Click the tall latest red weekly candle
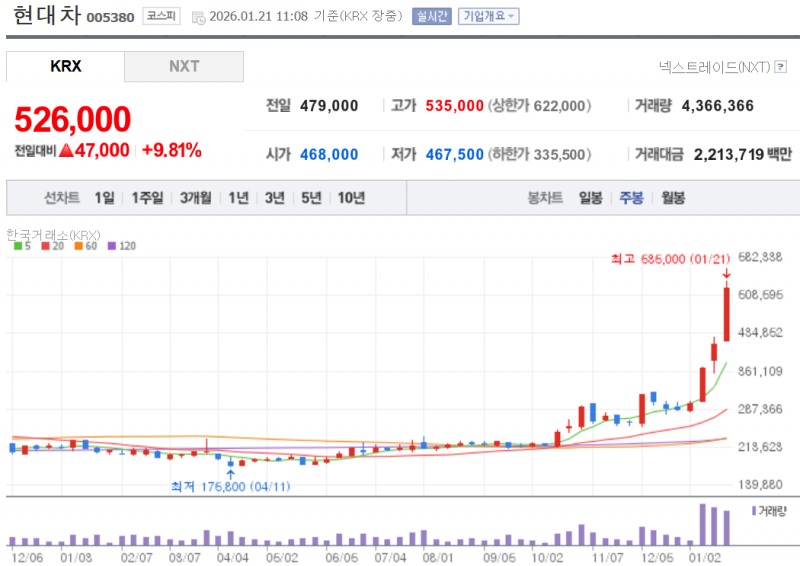Viewport: 800px width, 566px height. tap(726, 314)
